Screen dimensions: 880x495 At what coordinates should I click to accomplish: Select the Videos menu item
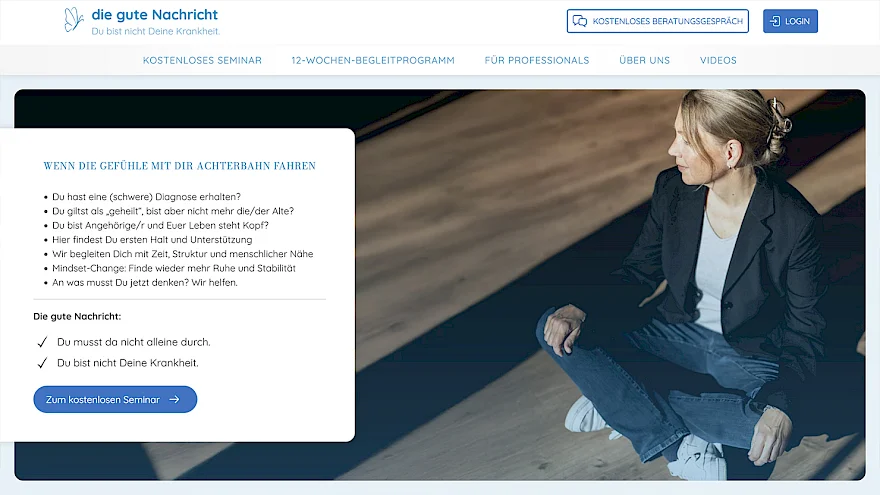click(x=718, y=60)
